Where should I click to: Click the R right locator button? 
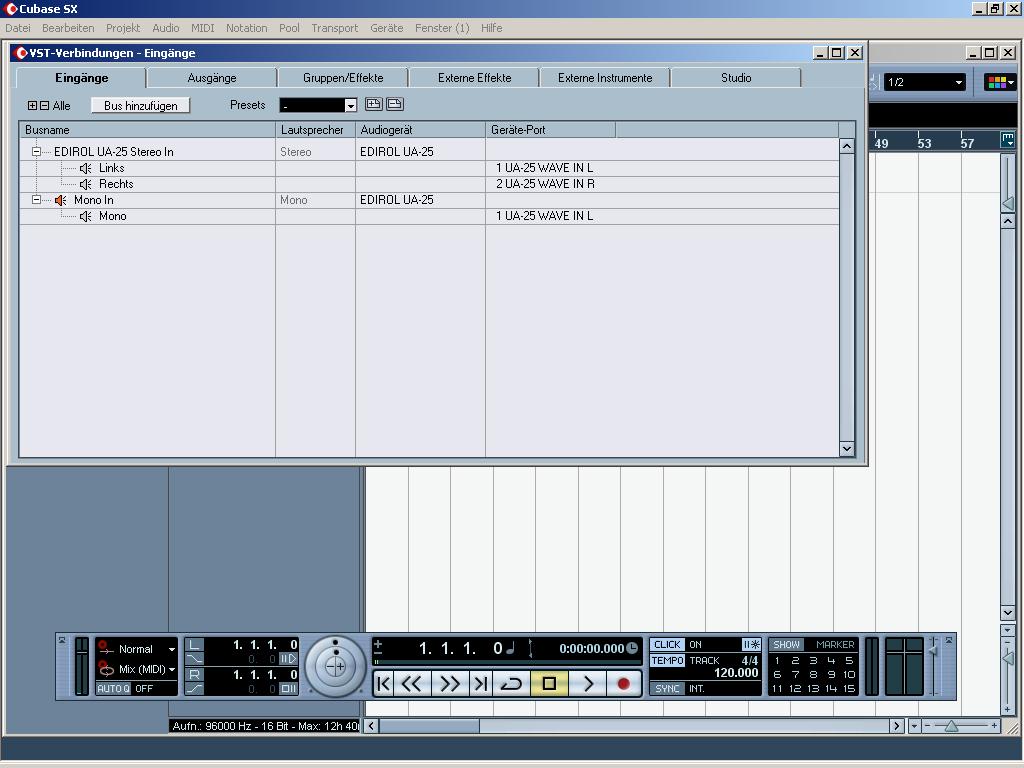pos(195,675)
